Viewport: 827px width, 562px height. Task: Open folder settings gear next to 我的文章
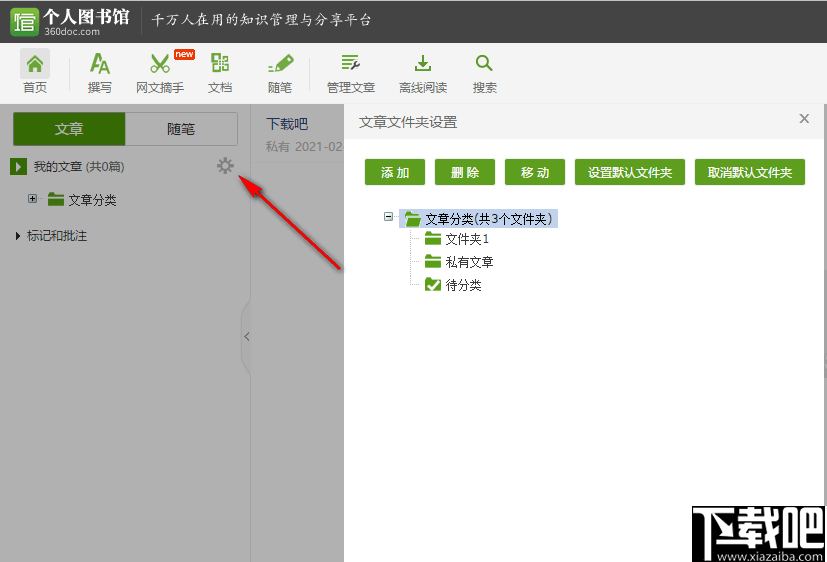[x=225, y=166]
